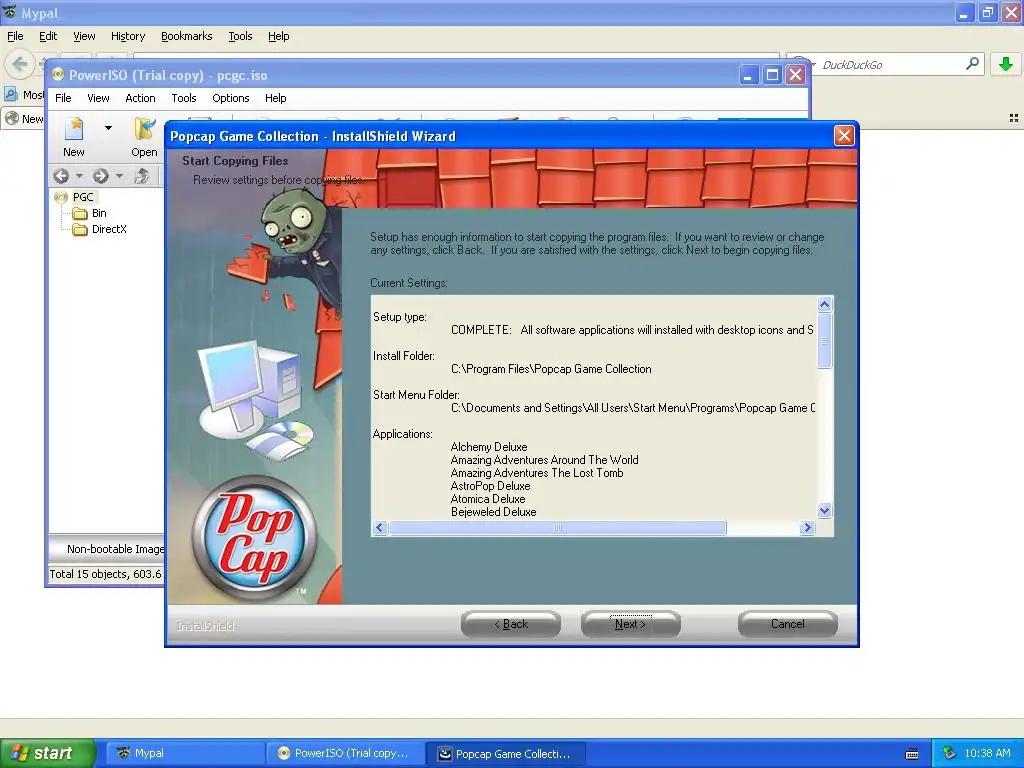Close the PowerISO window
The image size is (1024, 768).
click(x=795, y=75)
